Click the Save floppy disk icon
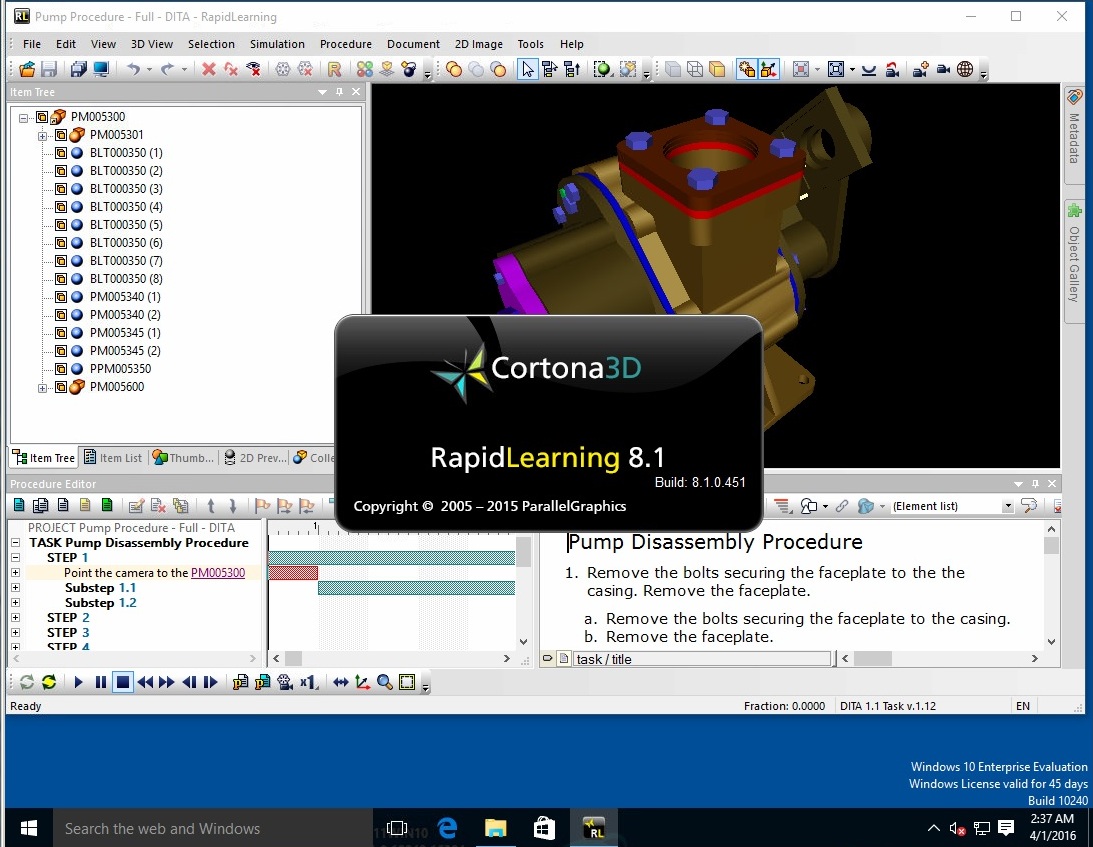 [x=49, y=69]
